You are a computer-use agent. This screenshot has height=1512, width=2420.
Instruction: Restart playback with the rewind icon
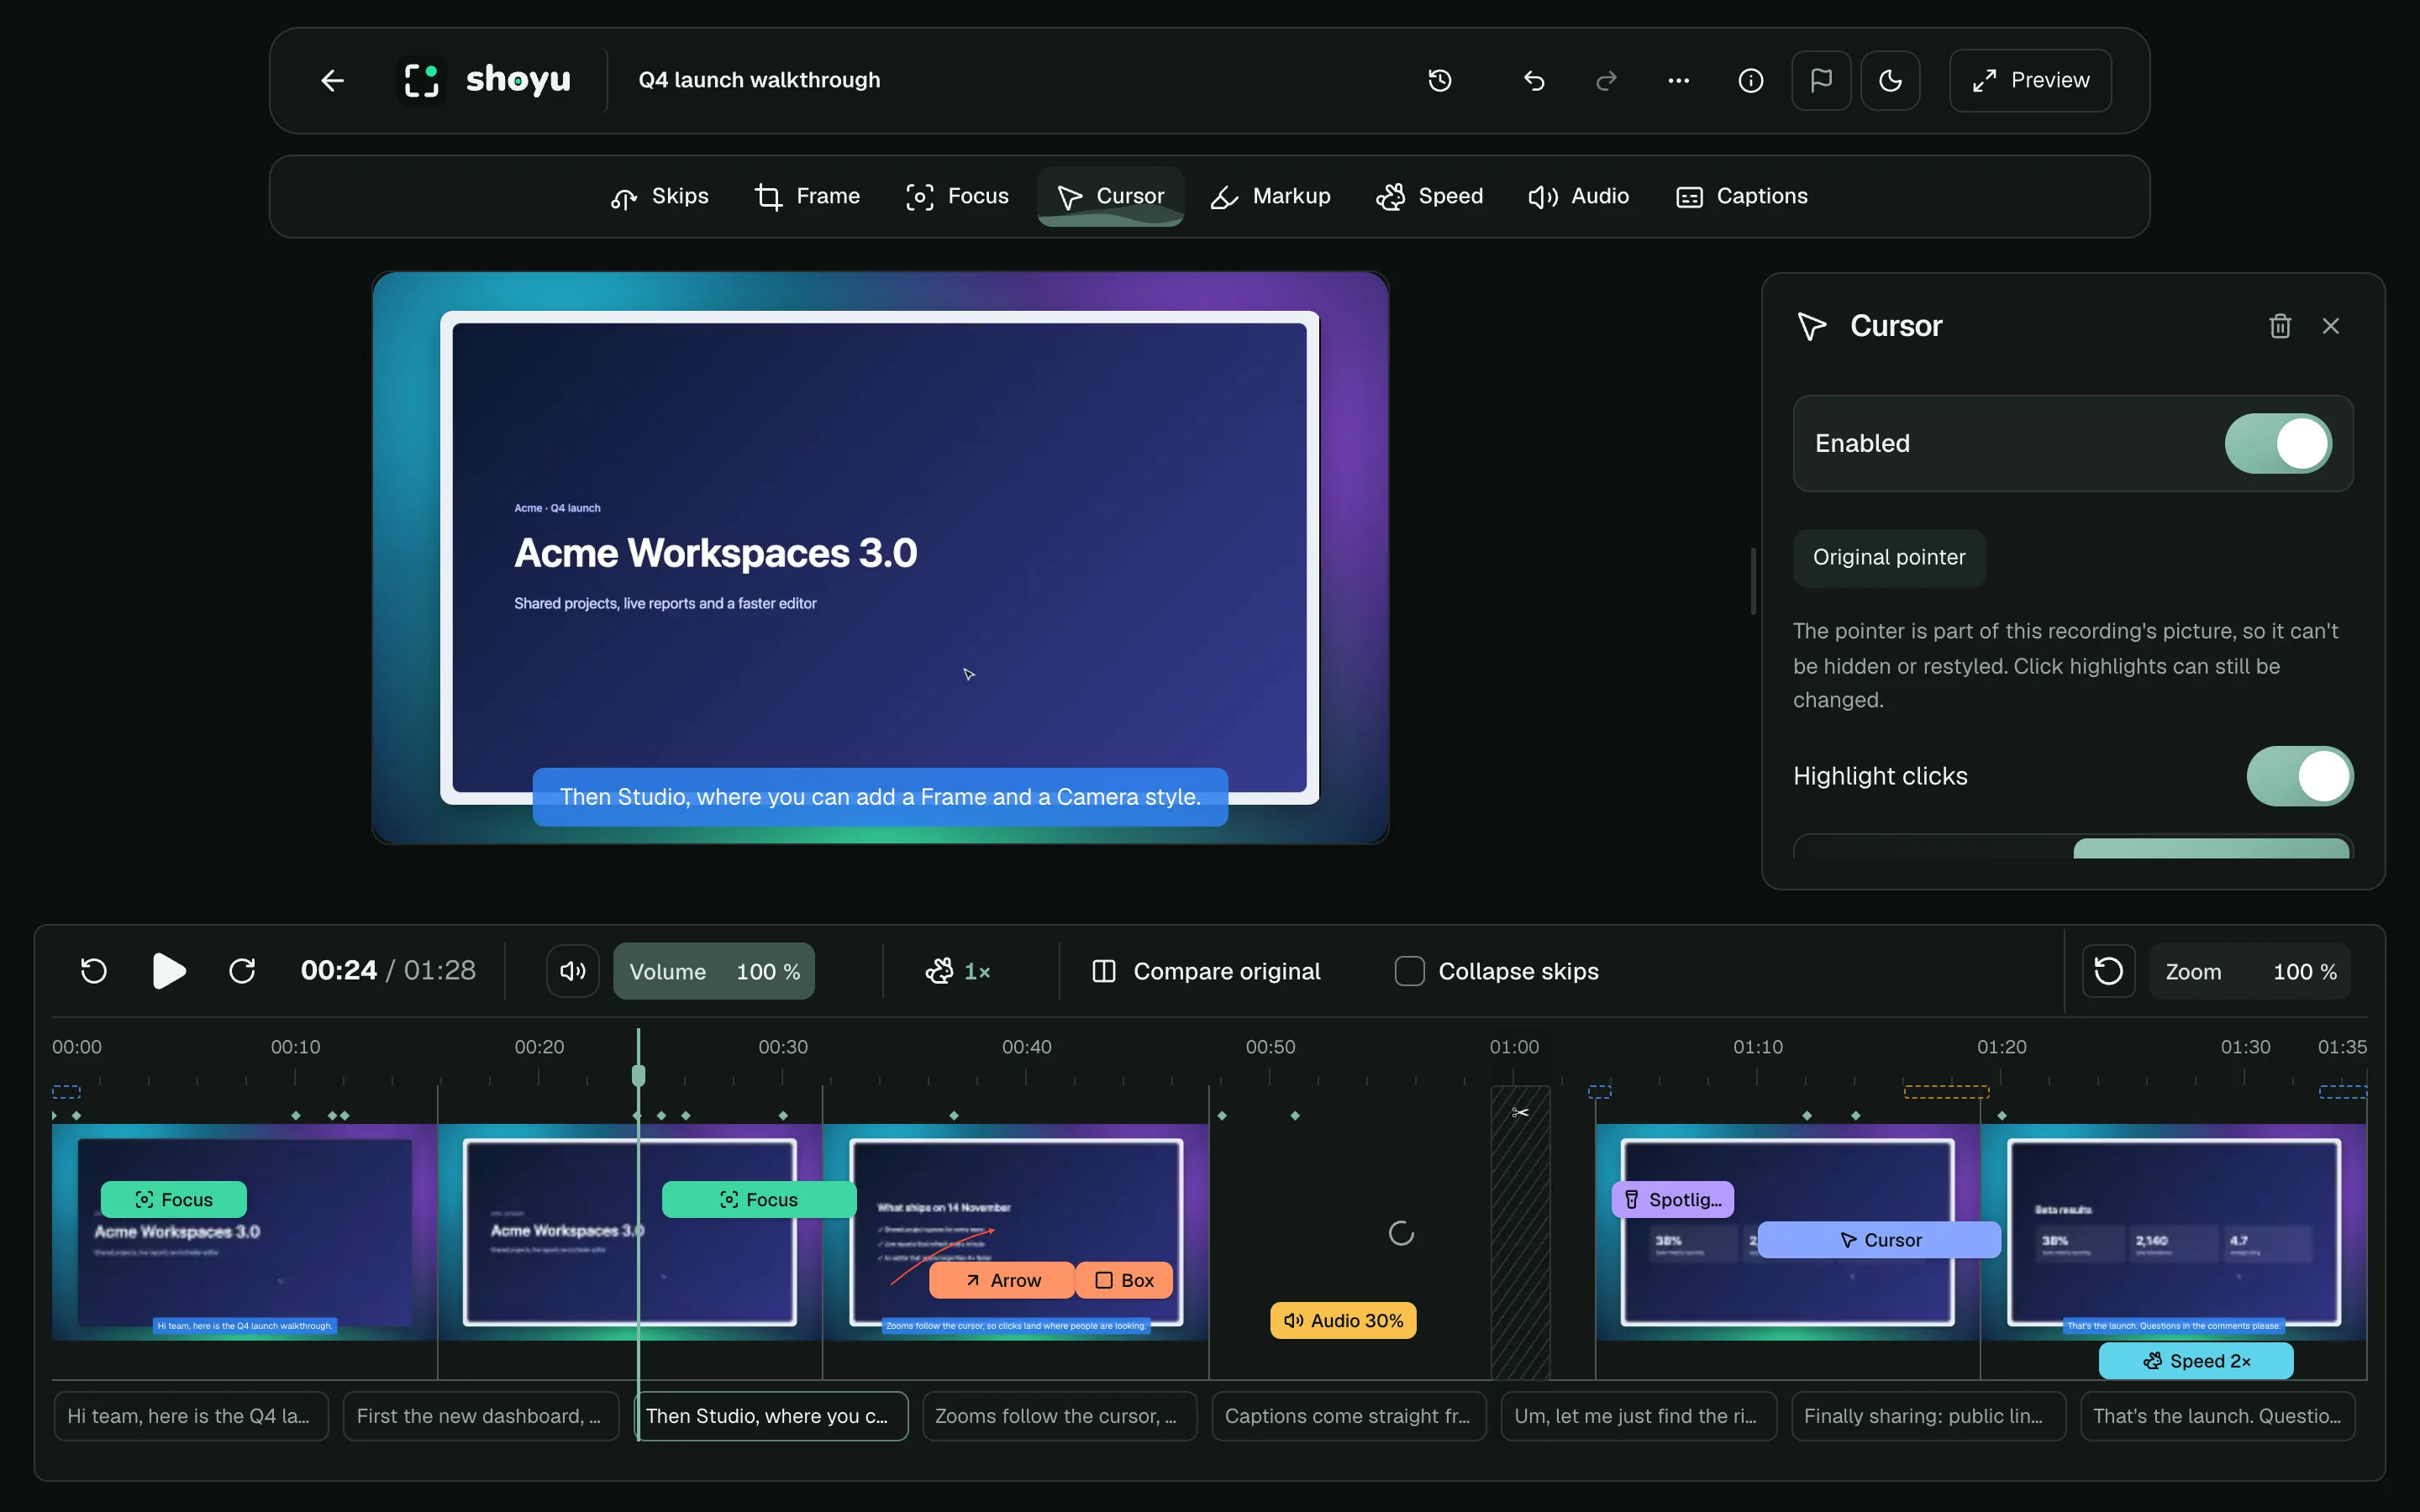94,971
